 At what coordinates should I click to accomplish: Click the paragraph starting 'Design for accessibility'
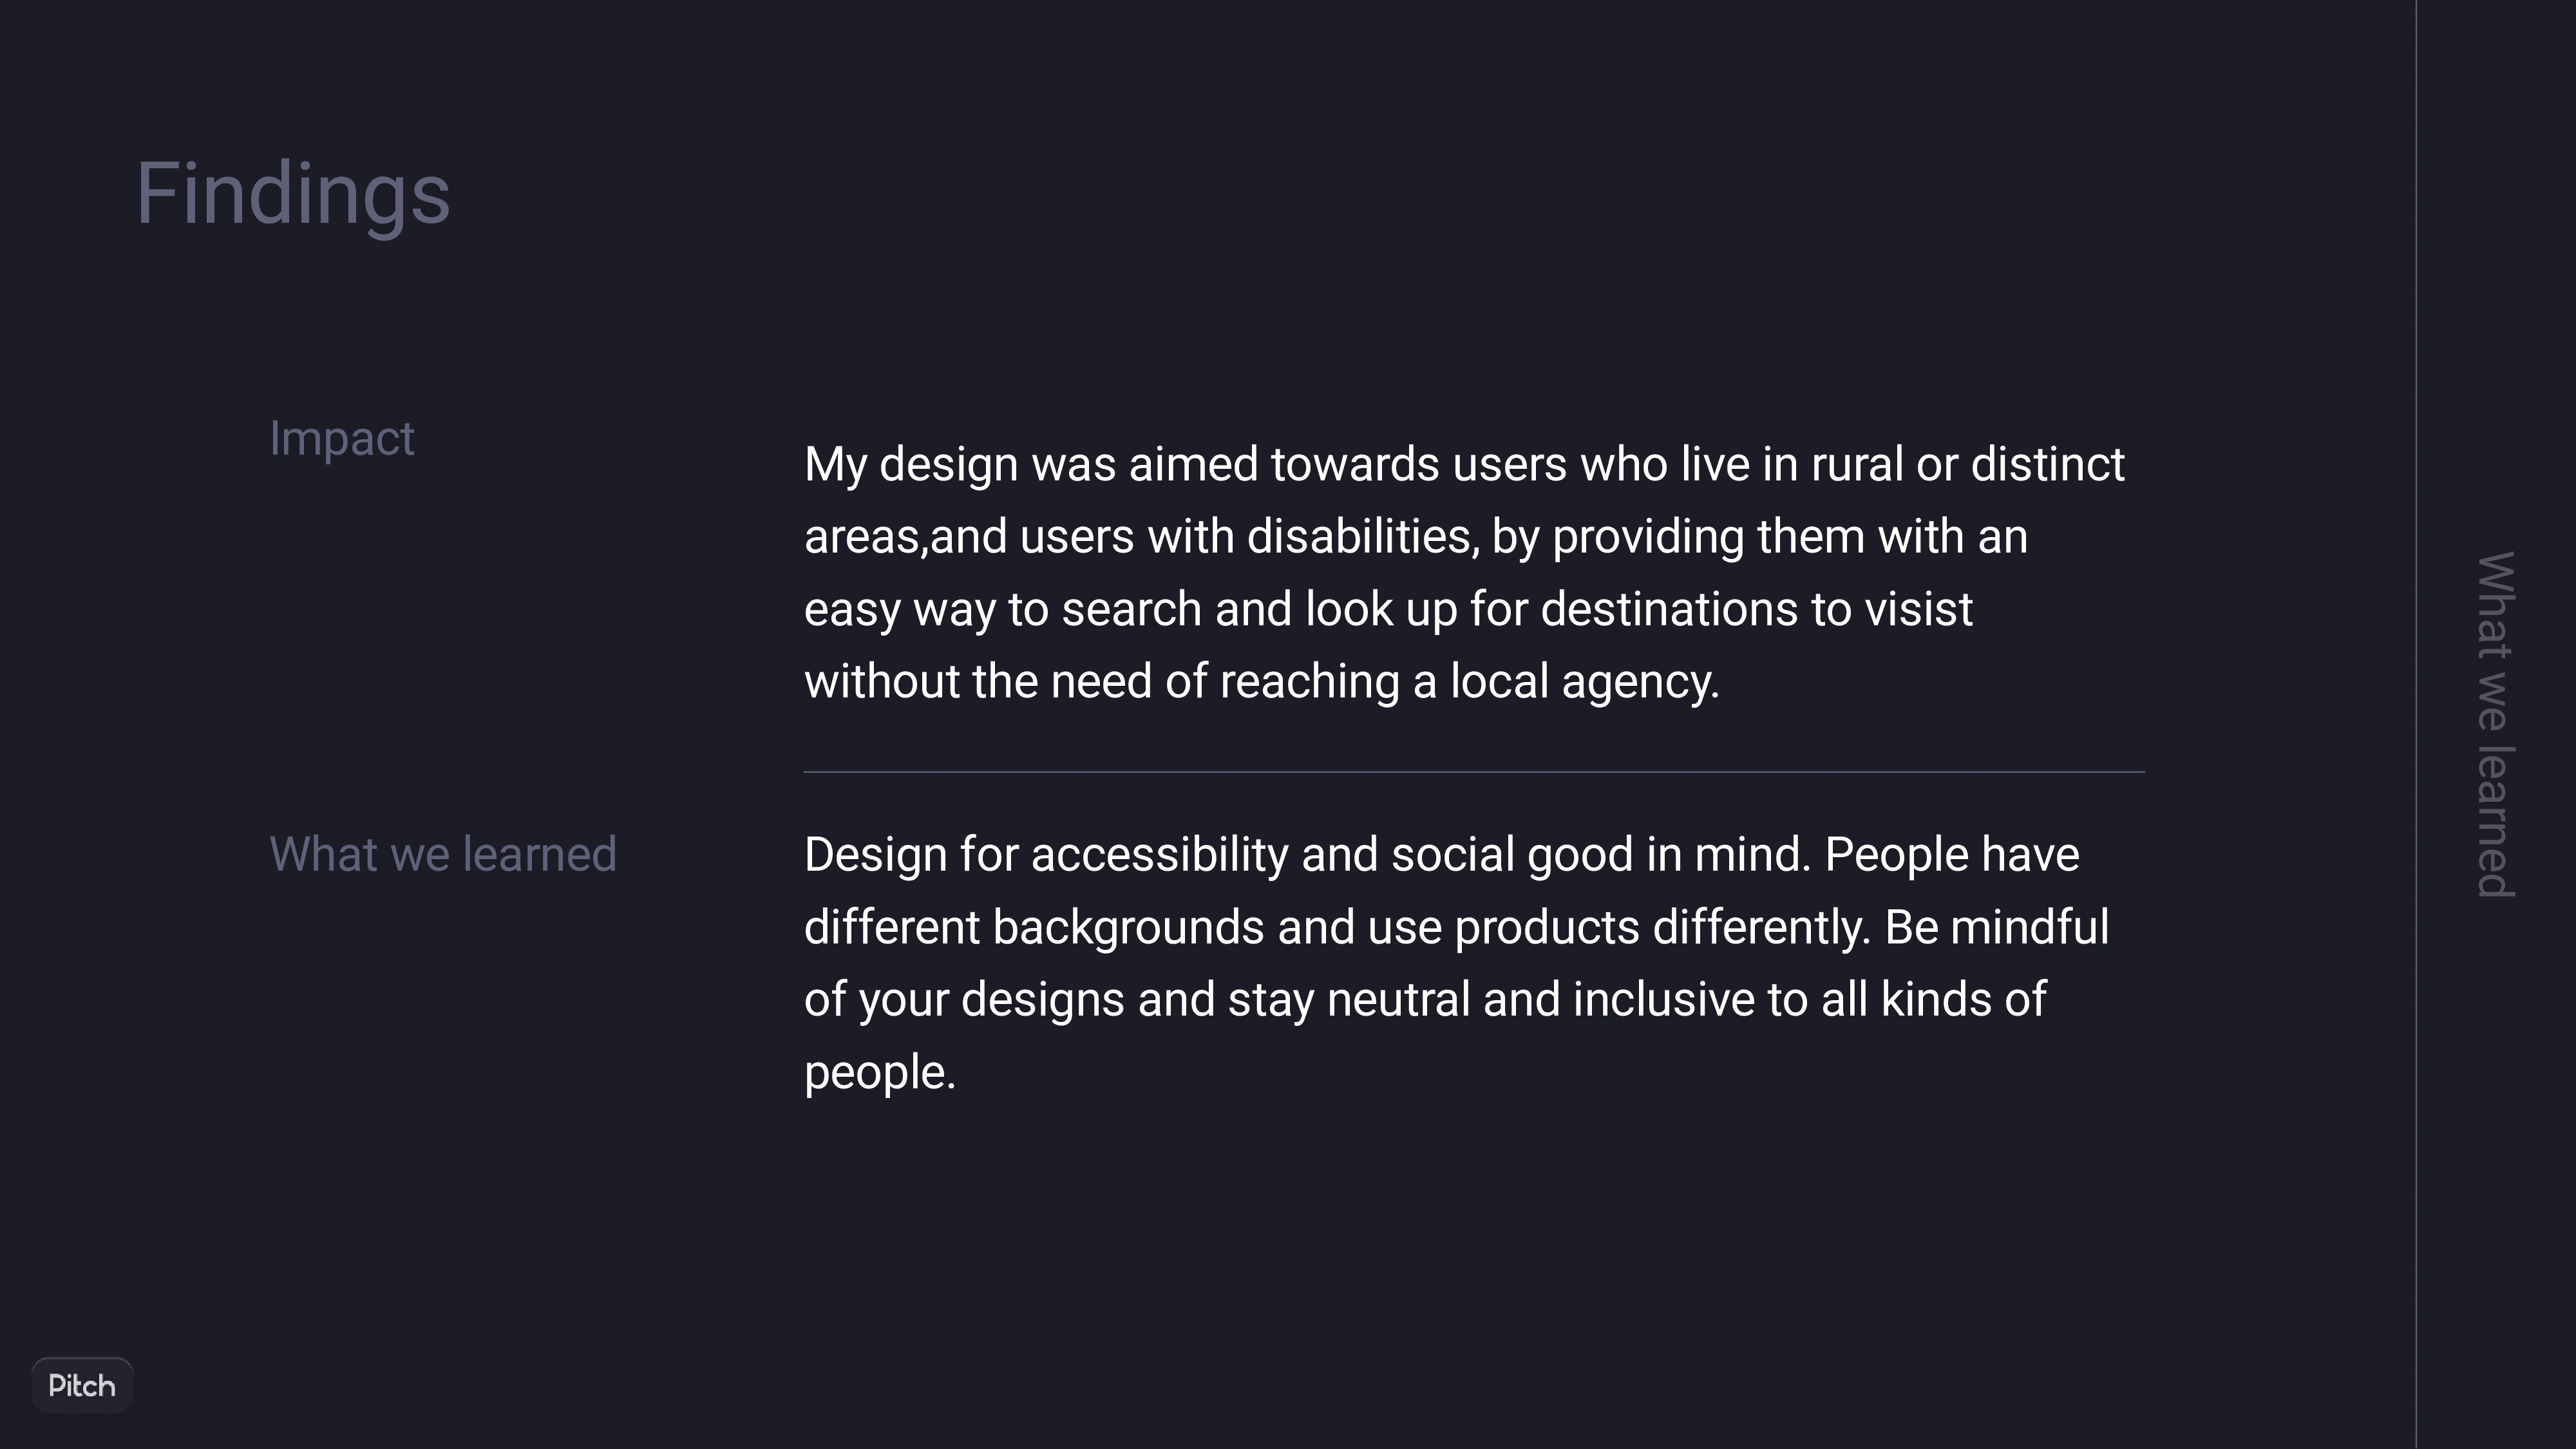[1457, 963]
